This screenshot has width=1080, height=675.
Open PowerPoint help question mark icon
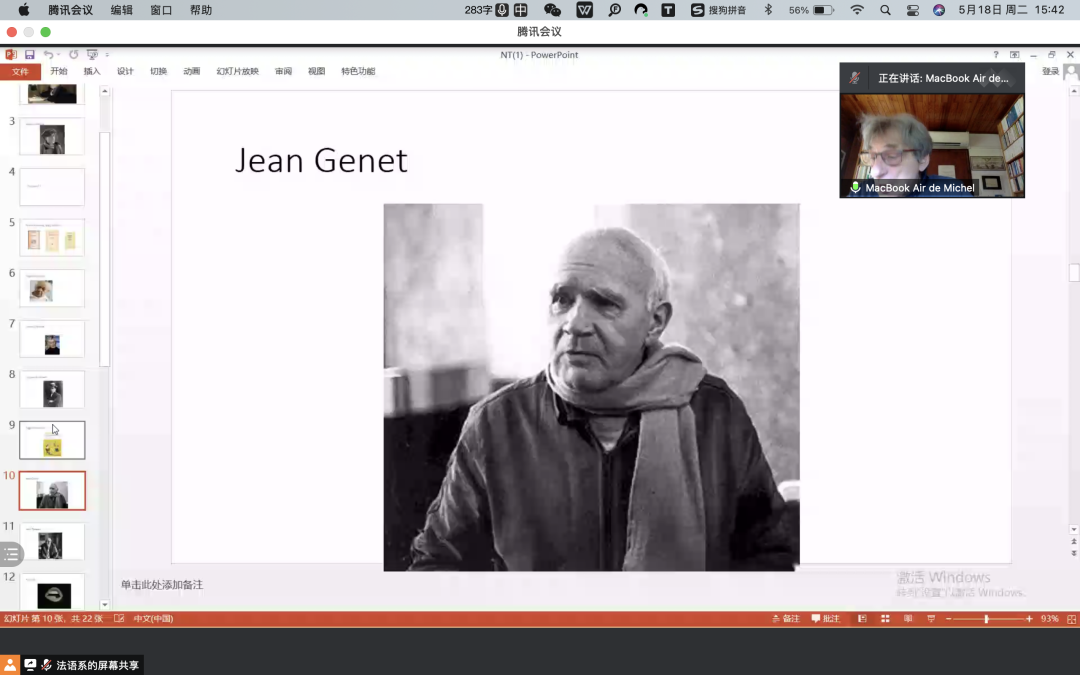[995, 55]
